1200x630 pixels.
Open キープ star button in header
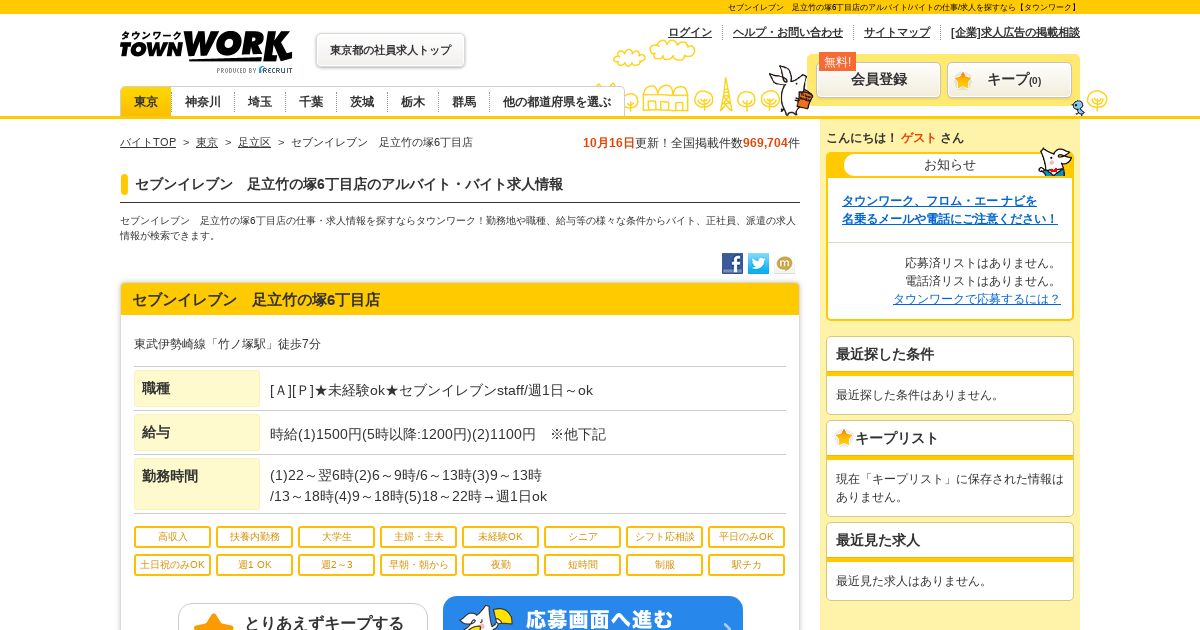(x=1009, y=80)
